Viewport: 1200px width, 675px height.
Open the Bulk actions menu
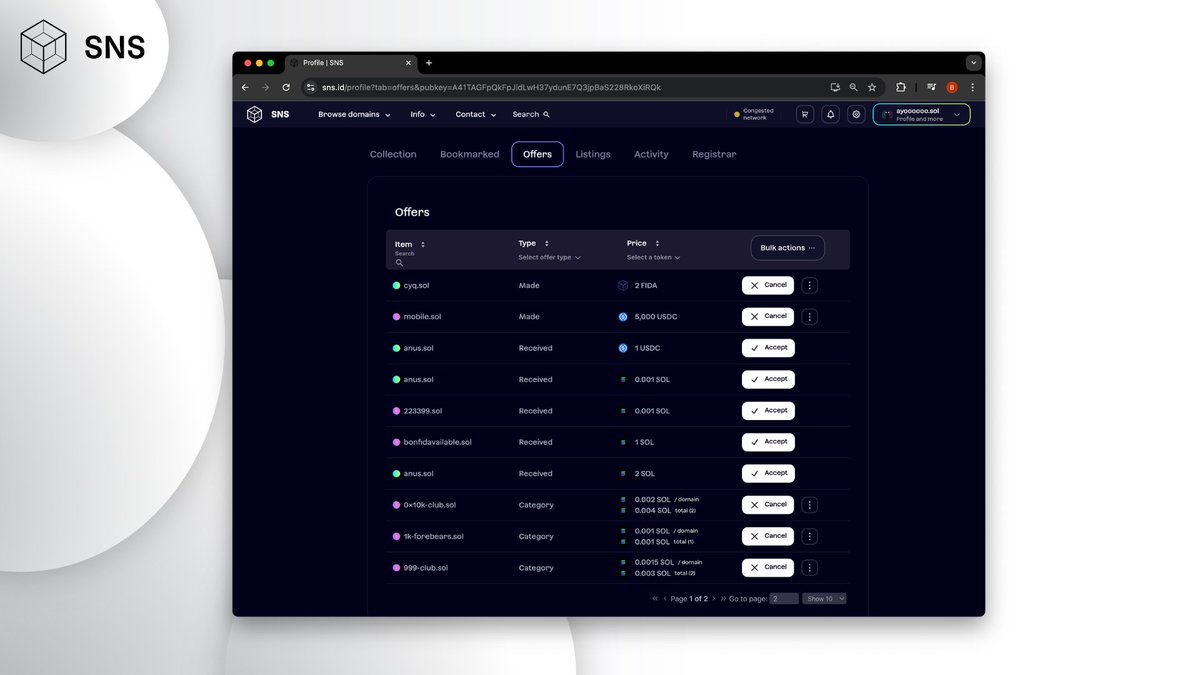point(787,248)
